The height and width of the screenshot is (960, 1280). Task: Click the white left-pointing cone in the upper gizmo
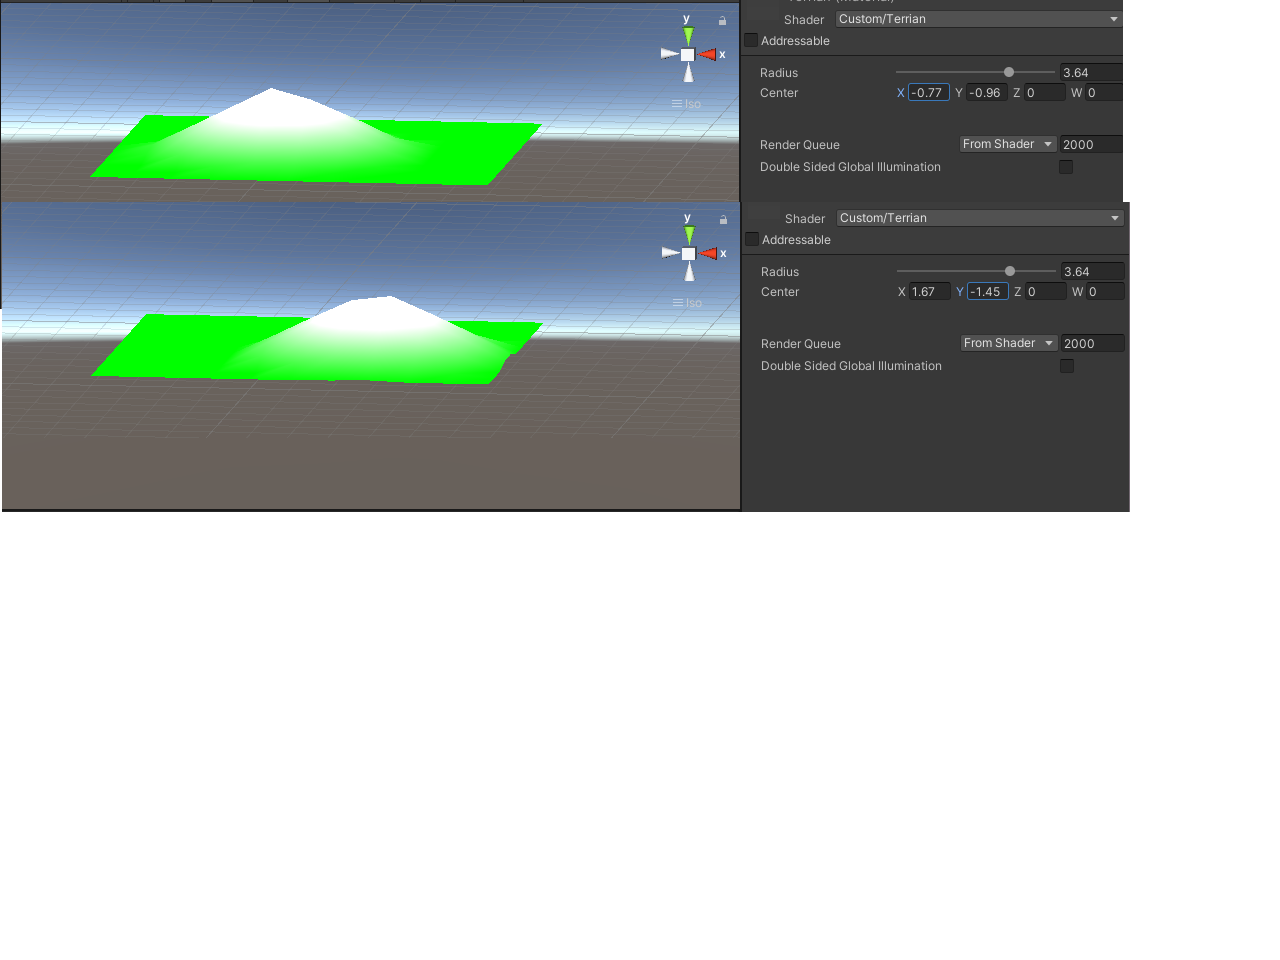(x=669, y=54)
